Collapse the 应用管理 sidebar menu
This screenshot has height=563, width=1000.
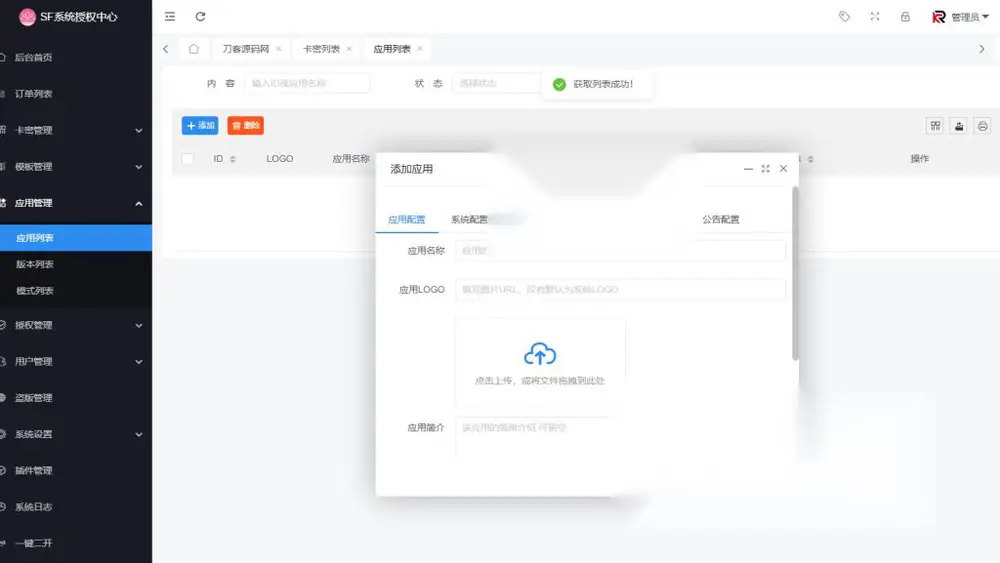(76, 203)
